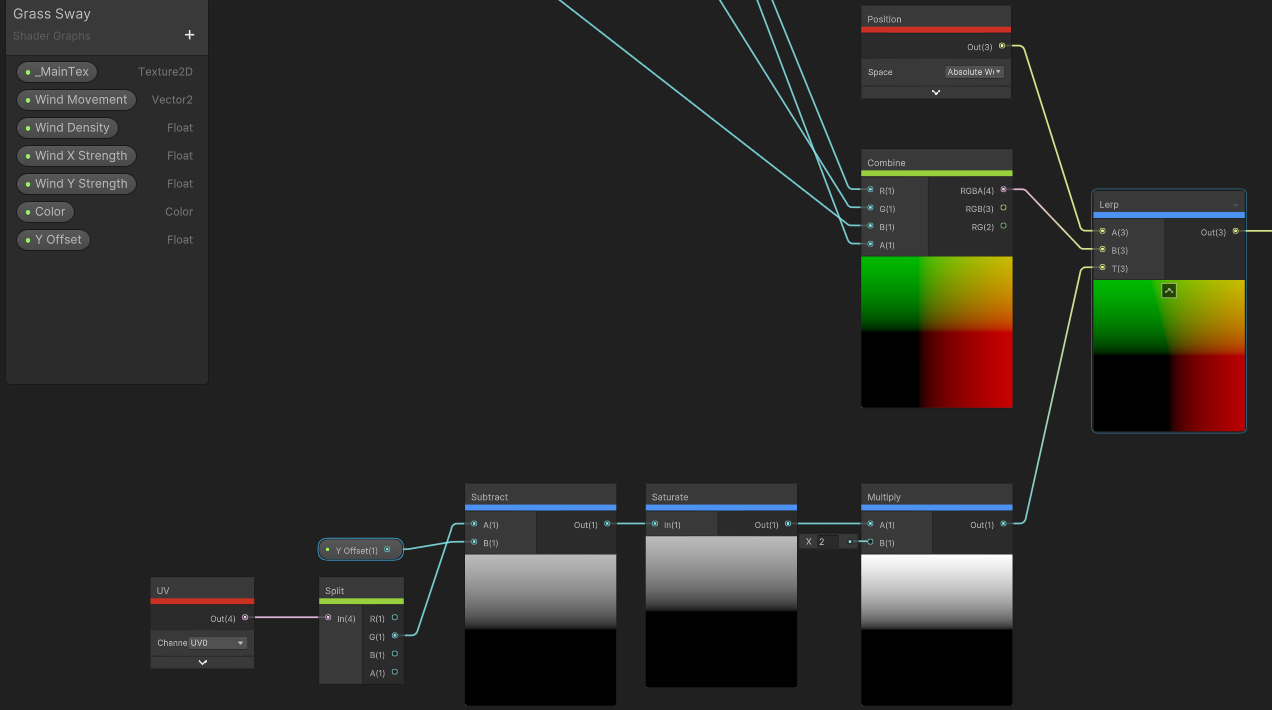Click the Split node R(1) output port
This screenshot has width=1272, height=710.
pos(395,617)
